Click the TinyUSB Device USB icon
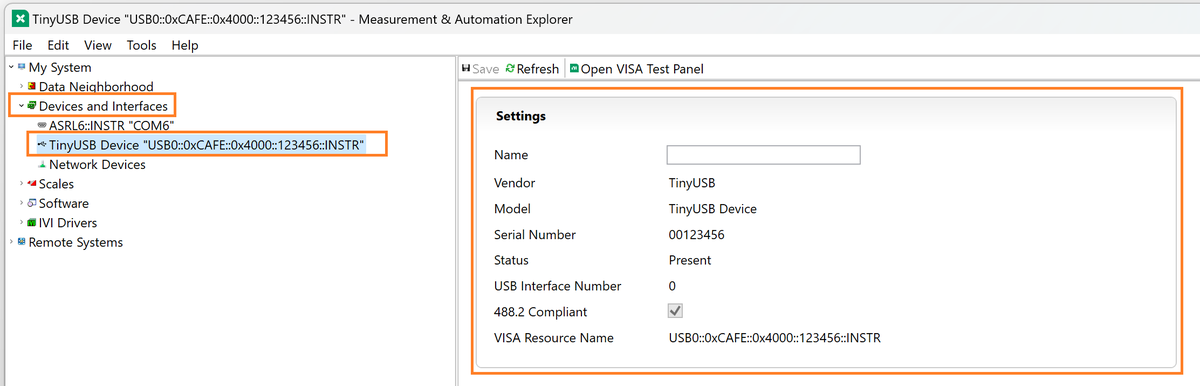This screenshot has width=1200, height=386. point(42,145)
